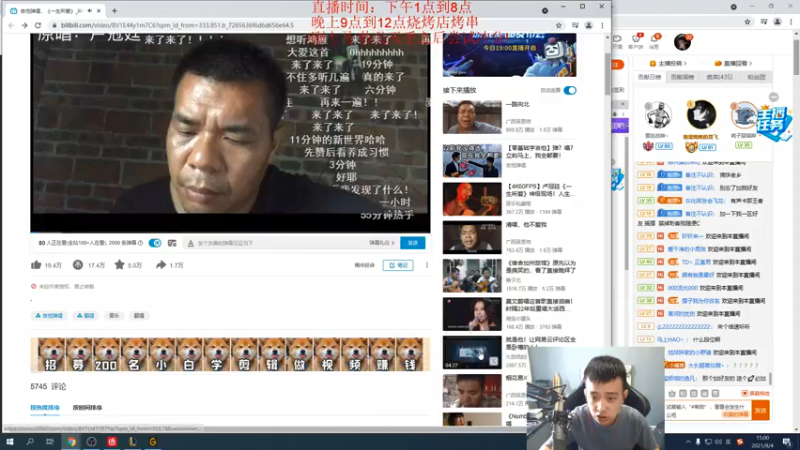This screenshot has height=450, width=800.
Task: Like the video with the thumbs-up icon
Action: click(x=36, y=265)
